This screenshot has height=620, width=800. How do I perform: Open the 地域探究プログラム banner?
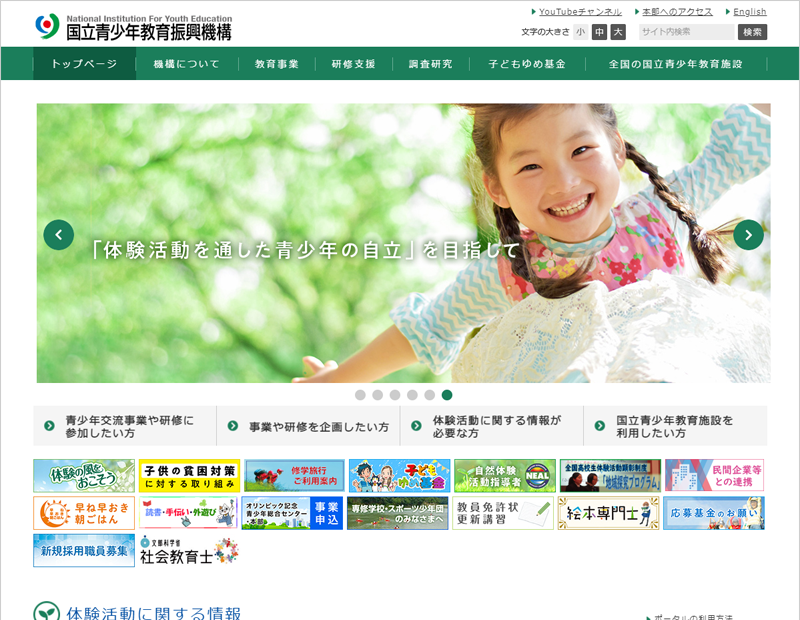[x=610, y=476]
